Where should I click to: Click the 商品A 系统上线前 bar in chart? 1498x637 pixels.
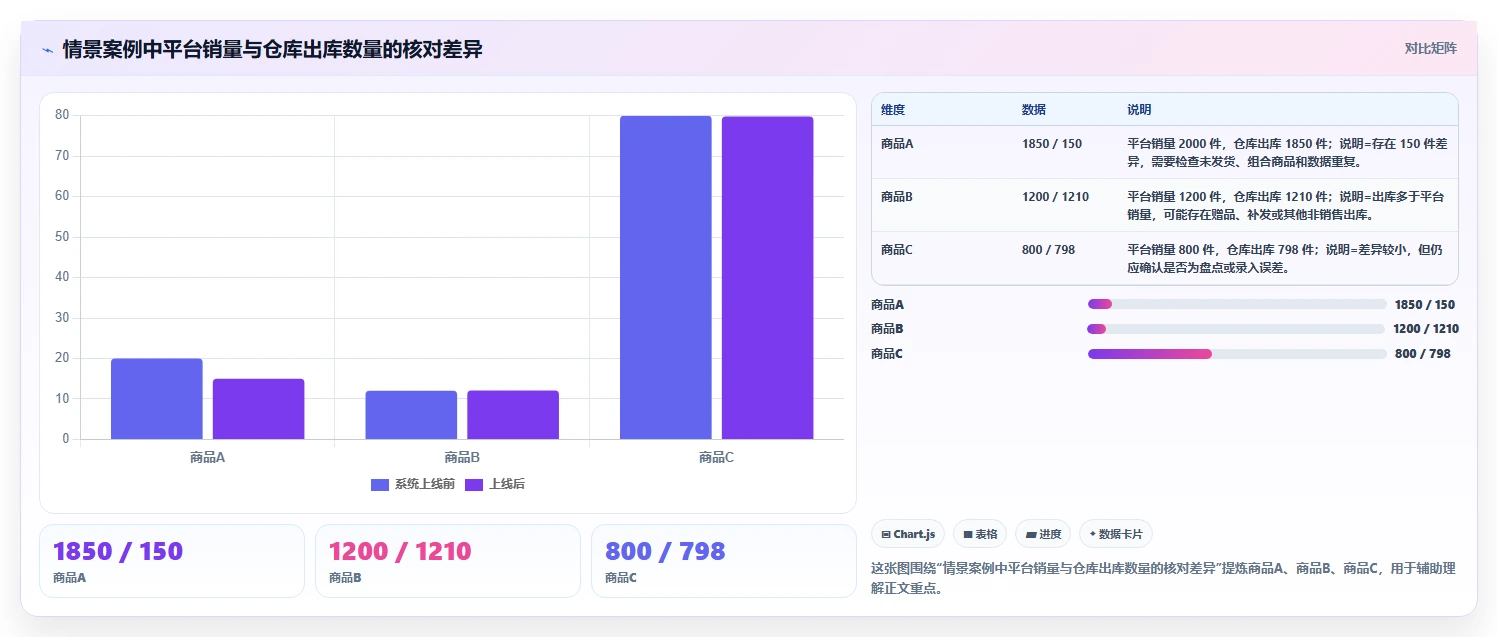(x=157, y=399)
